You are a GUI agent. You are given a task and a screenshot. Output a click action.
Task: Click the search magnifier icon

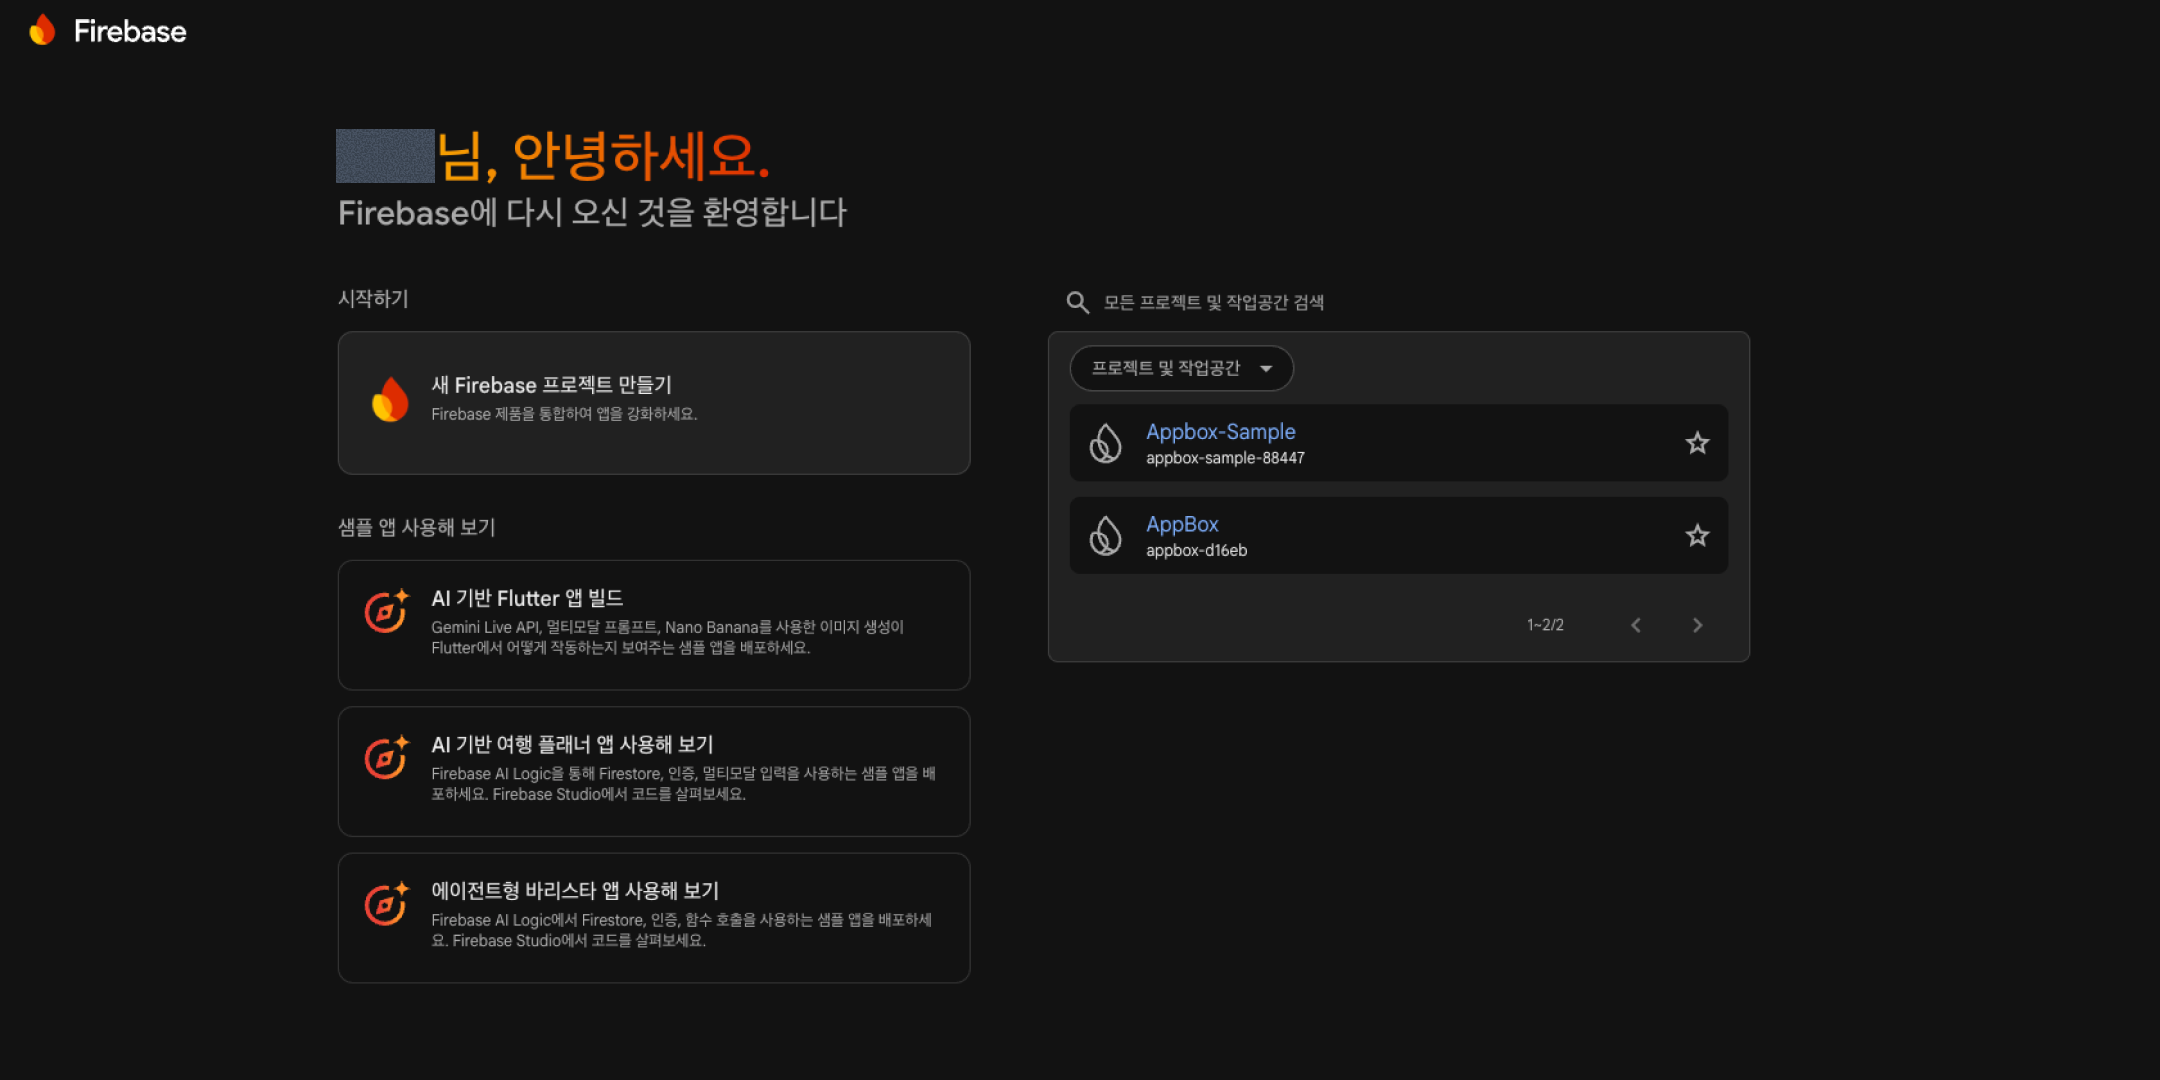point(1077,302)
